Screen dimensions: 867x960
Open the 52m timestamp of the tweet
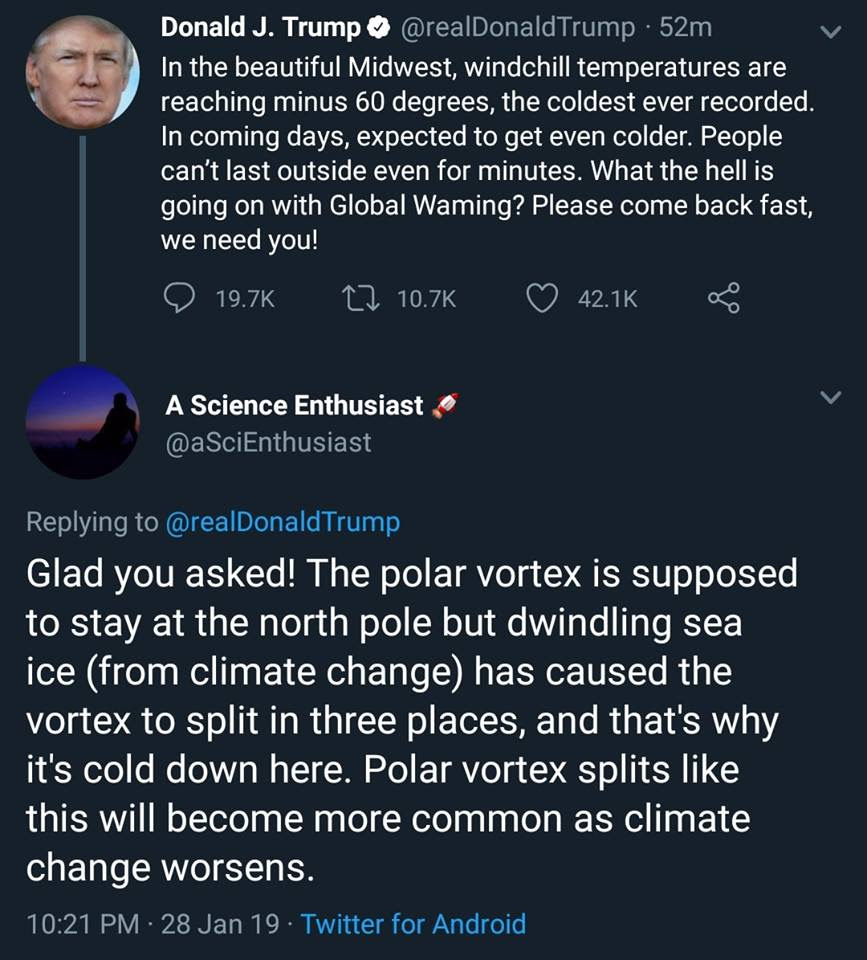[686, 28]
